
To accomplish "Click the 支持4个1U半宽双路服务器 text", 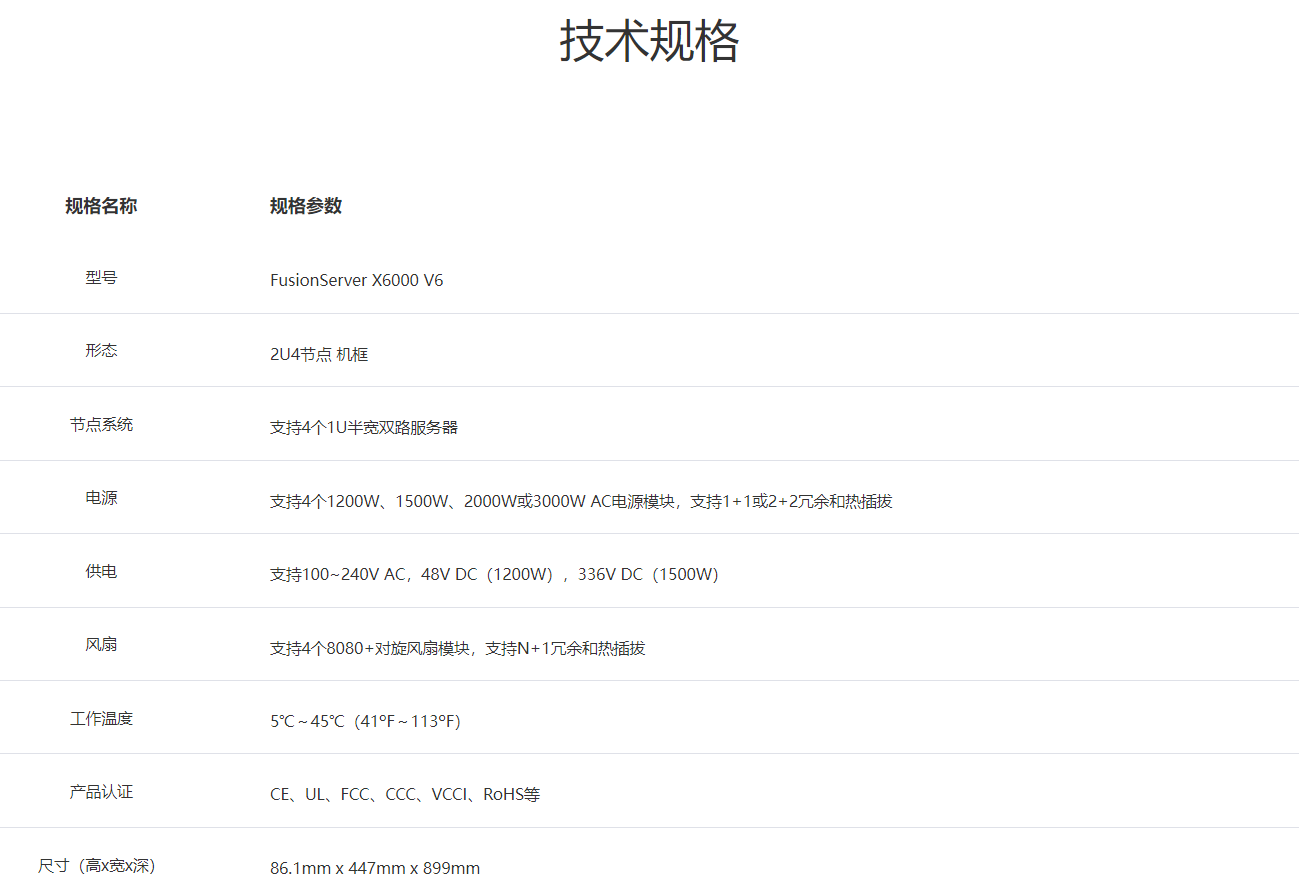I will [x=364, y=428].
